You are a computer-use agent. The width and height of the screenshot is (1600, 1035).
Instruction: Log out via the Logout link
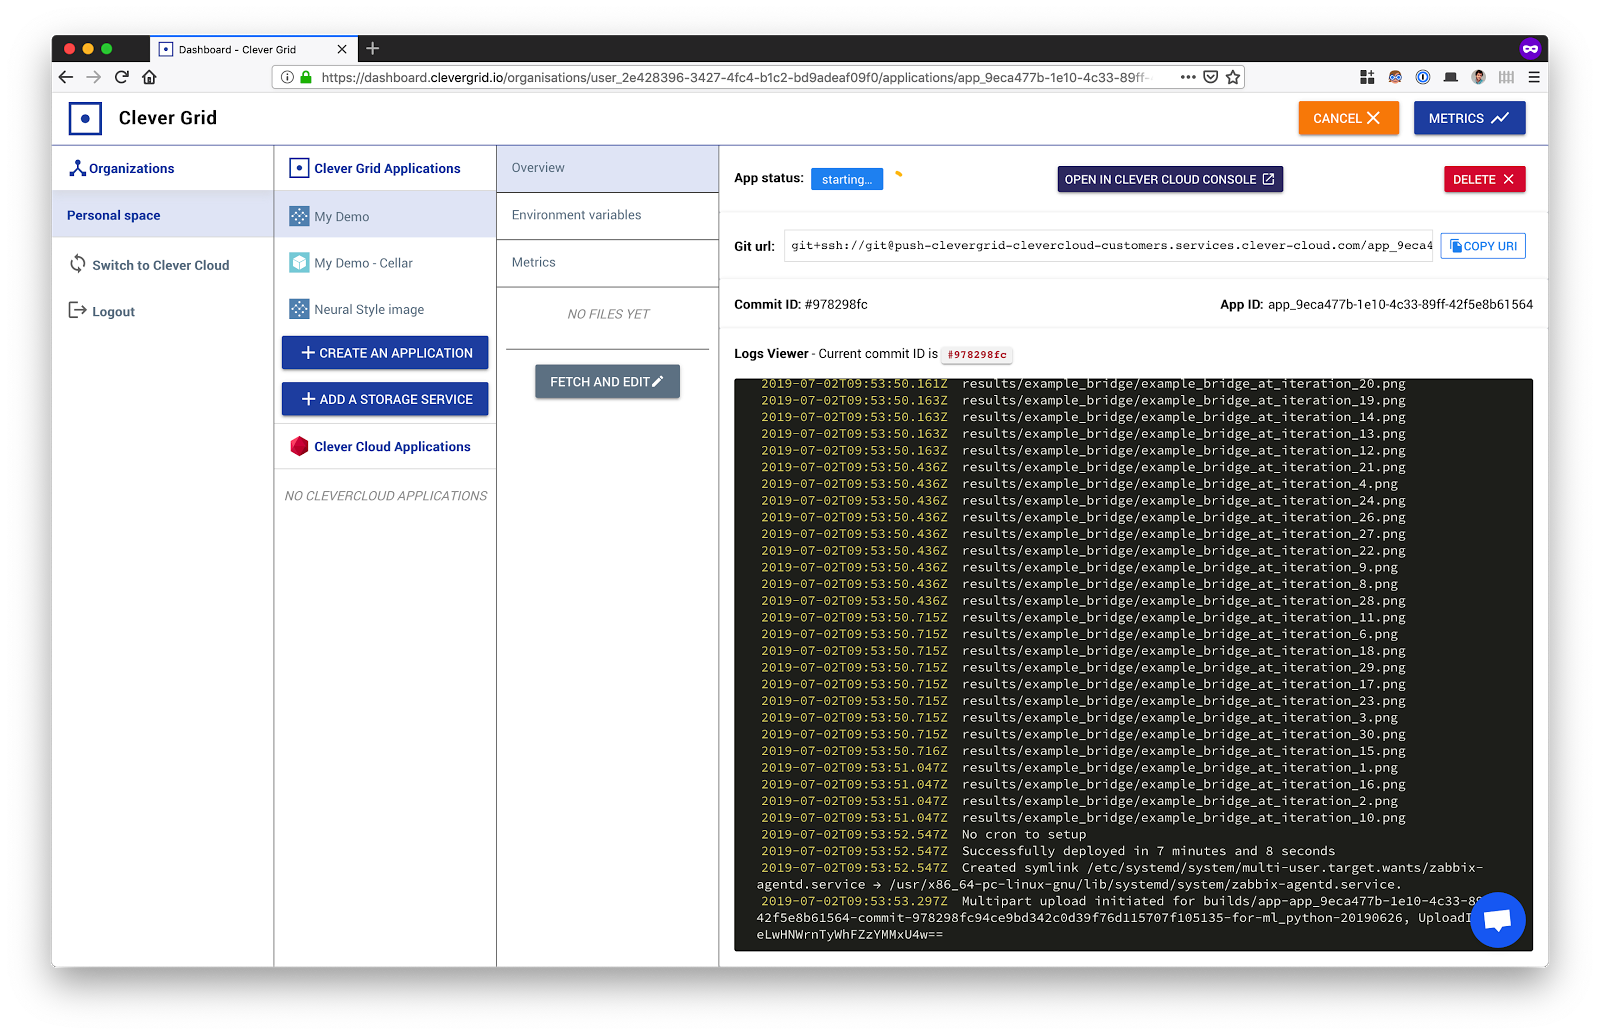point(113,312)
